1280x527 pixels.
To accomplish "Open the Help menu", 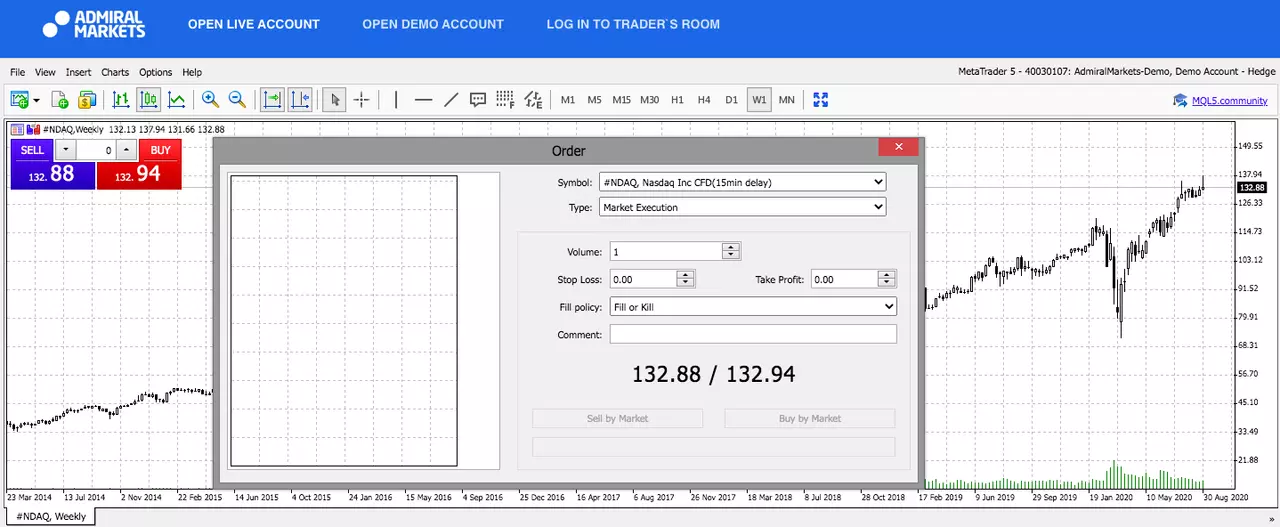I will point(192,72).
